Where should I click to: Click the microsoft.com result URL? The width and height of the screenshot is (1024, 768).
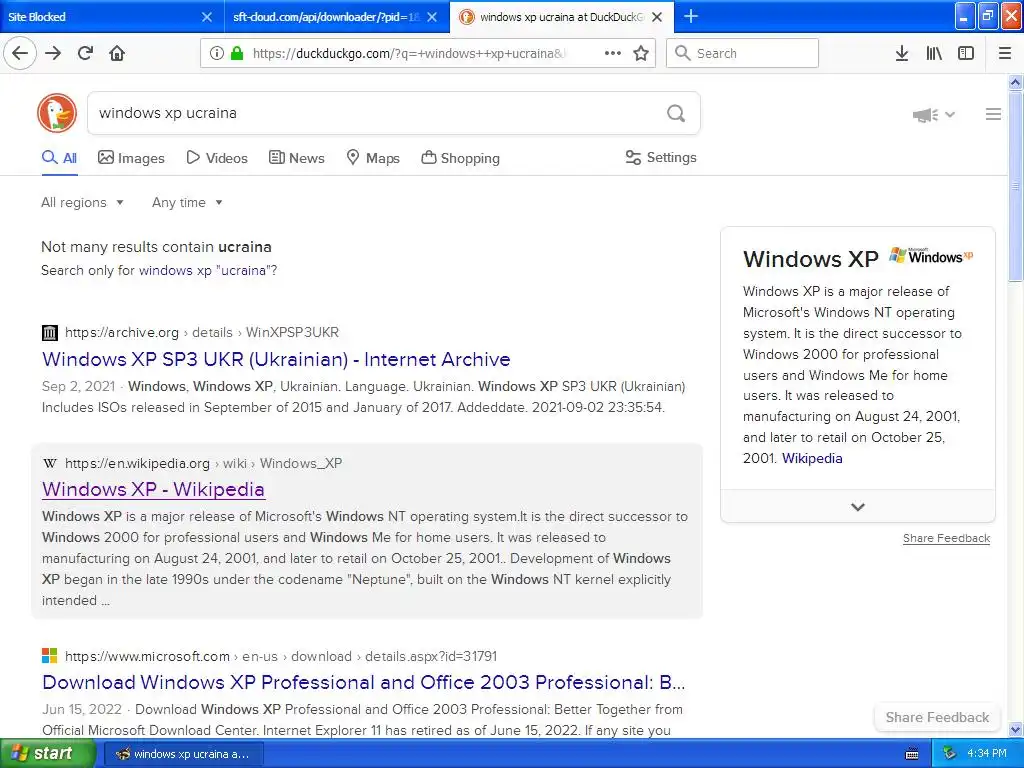(281, 656)
